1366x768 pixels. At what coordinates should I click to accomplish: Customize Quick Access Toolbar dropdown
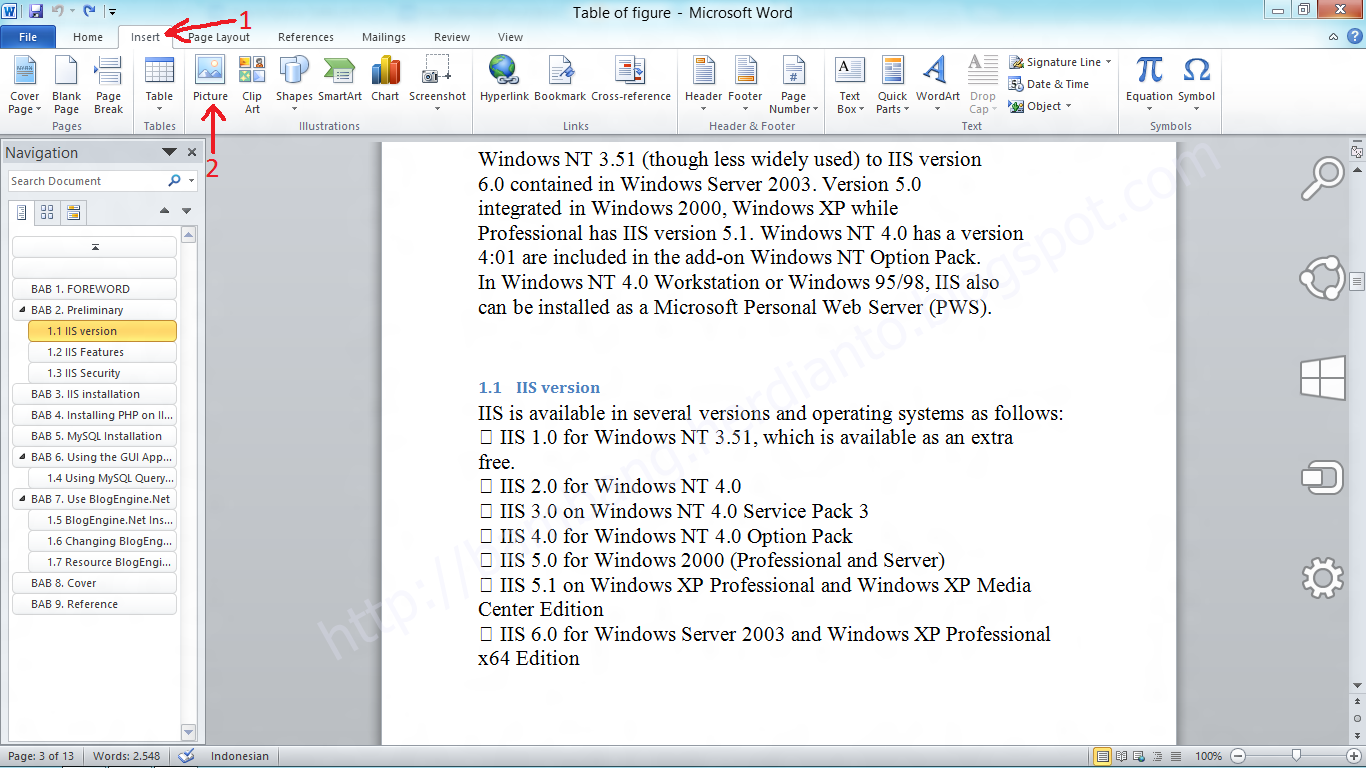(x=112, y=12)
